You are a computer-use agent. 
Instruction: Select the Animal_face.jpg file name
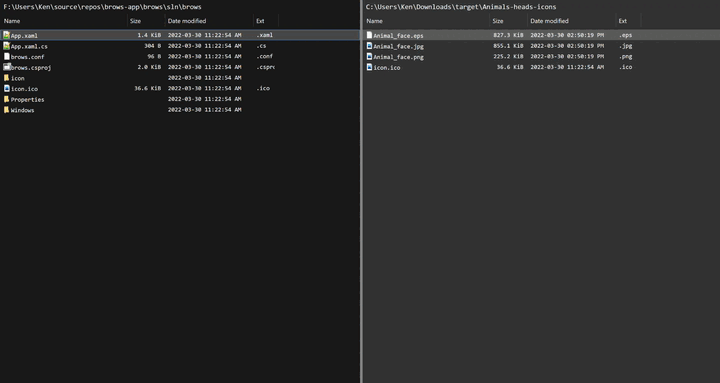pyautogui.click(x=398, y=46)
